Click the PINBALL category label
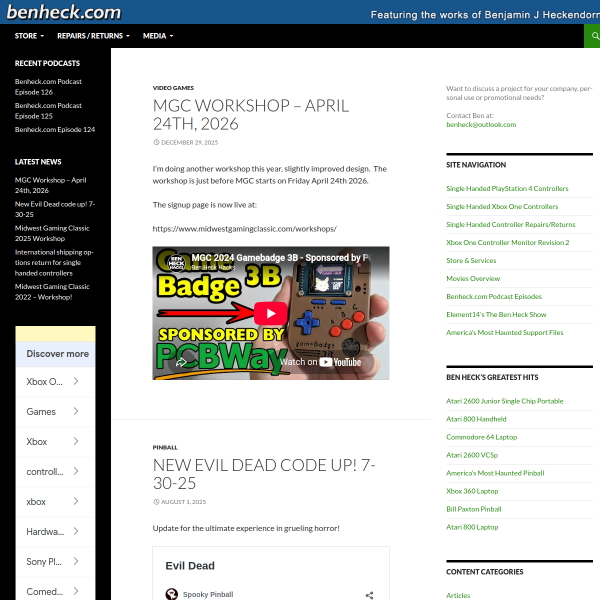 tap(165, 447)
